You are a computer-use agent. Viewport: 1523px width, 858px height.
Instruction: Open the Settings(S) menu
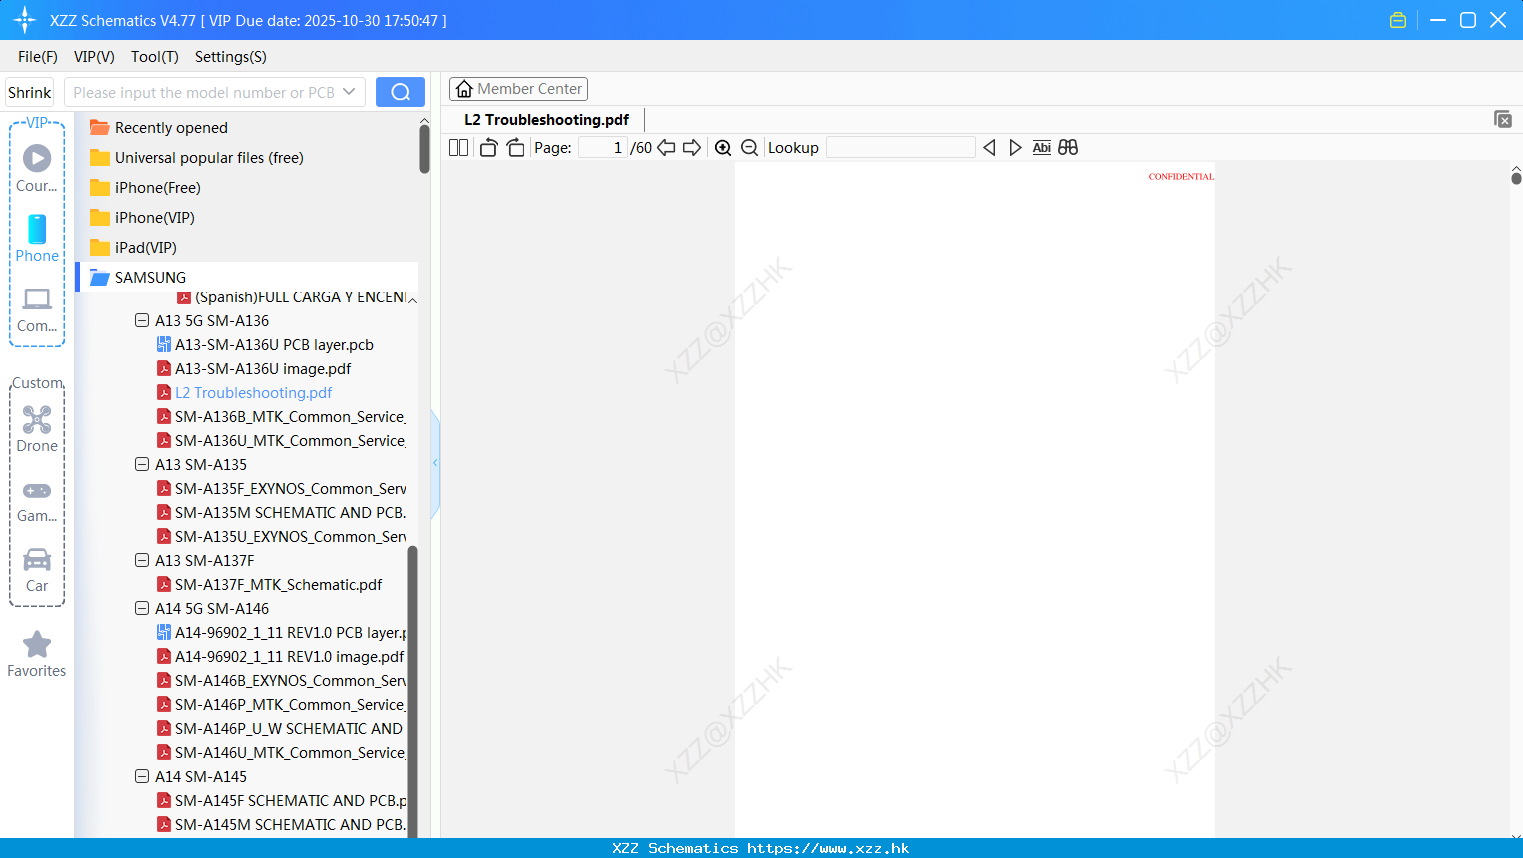click(231, 57)
